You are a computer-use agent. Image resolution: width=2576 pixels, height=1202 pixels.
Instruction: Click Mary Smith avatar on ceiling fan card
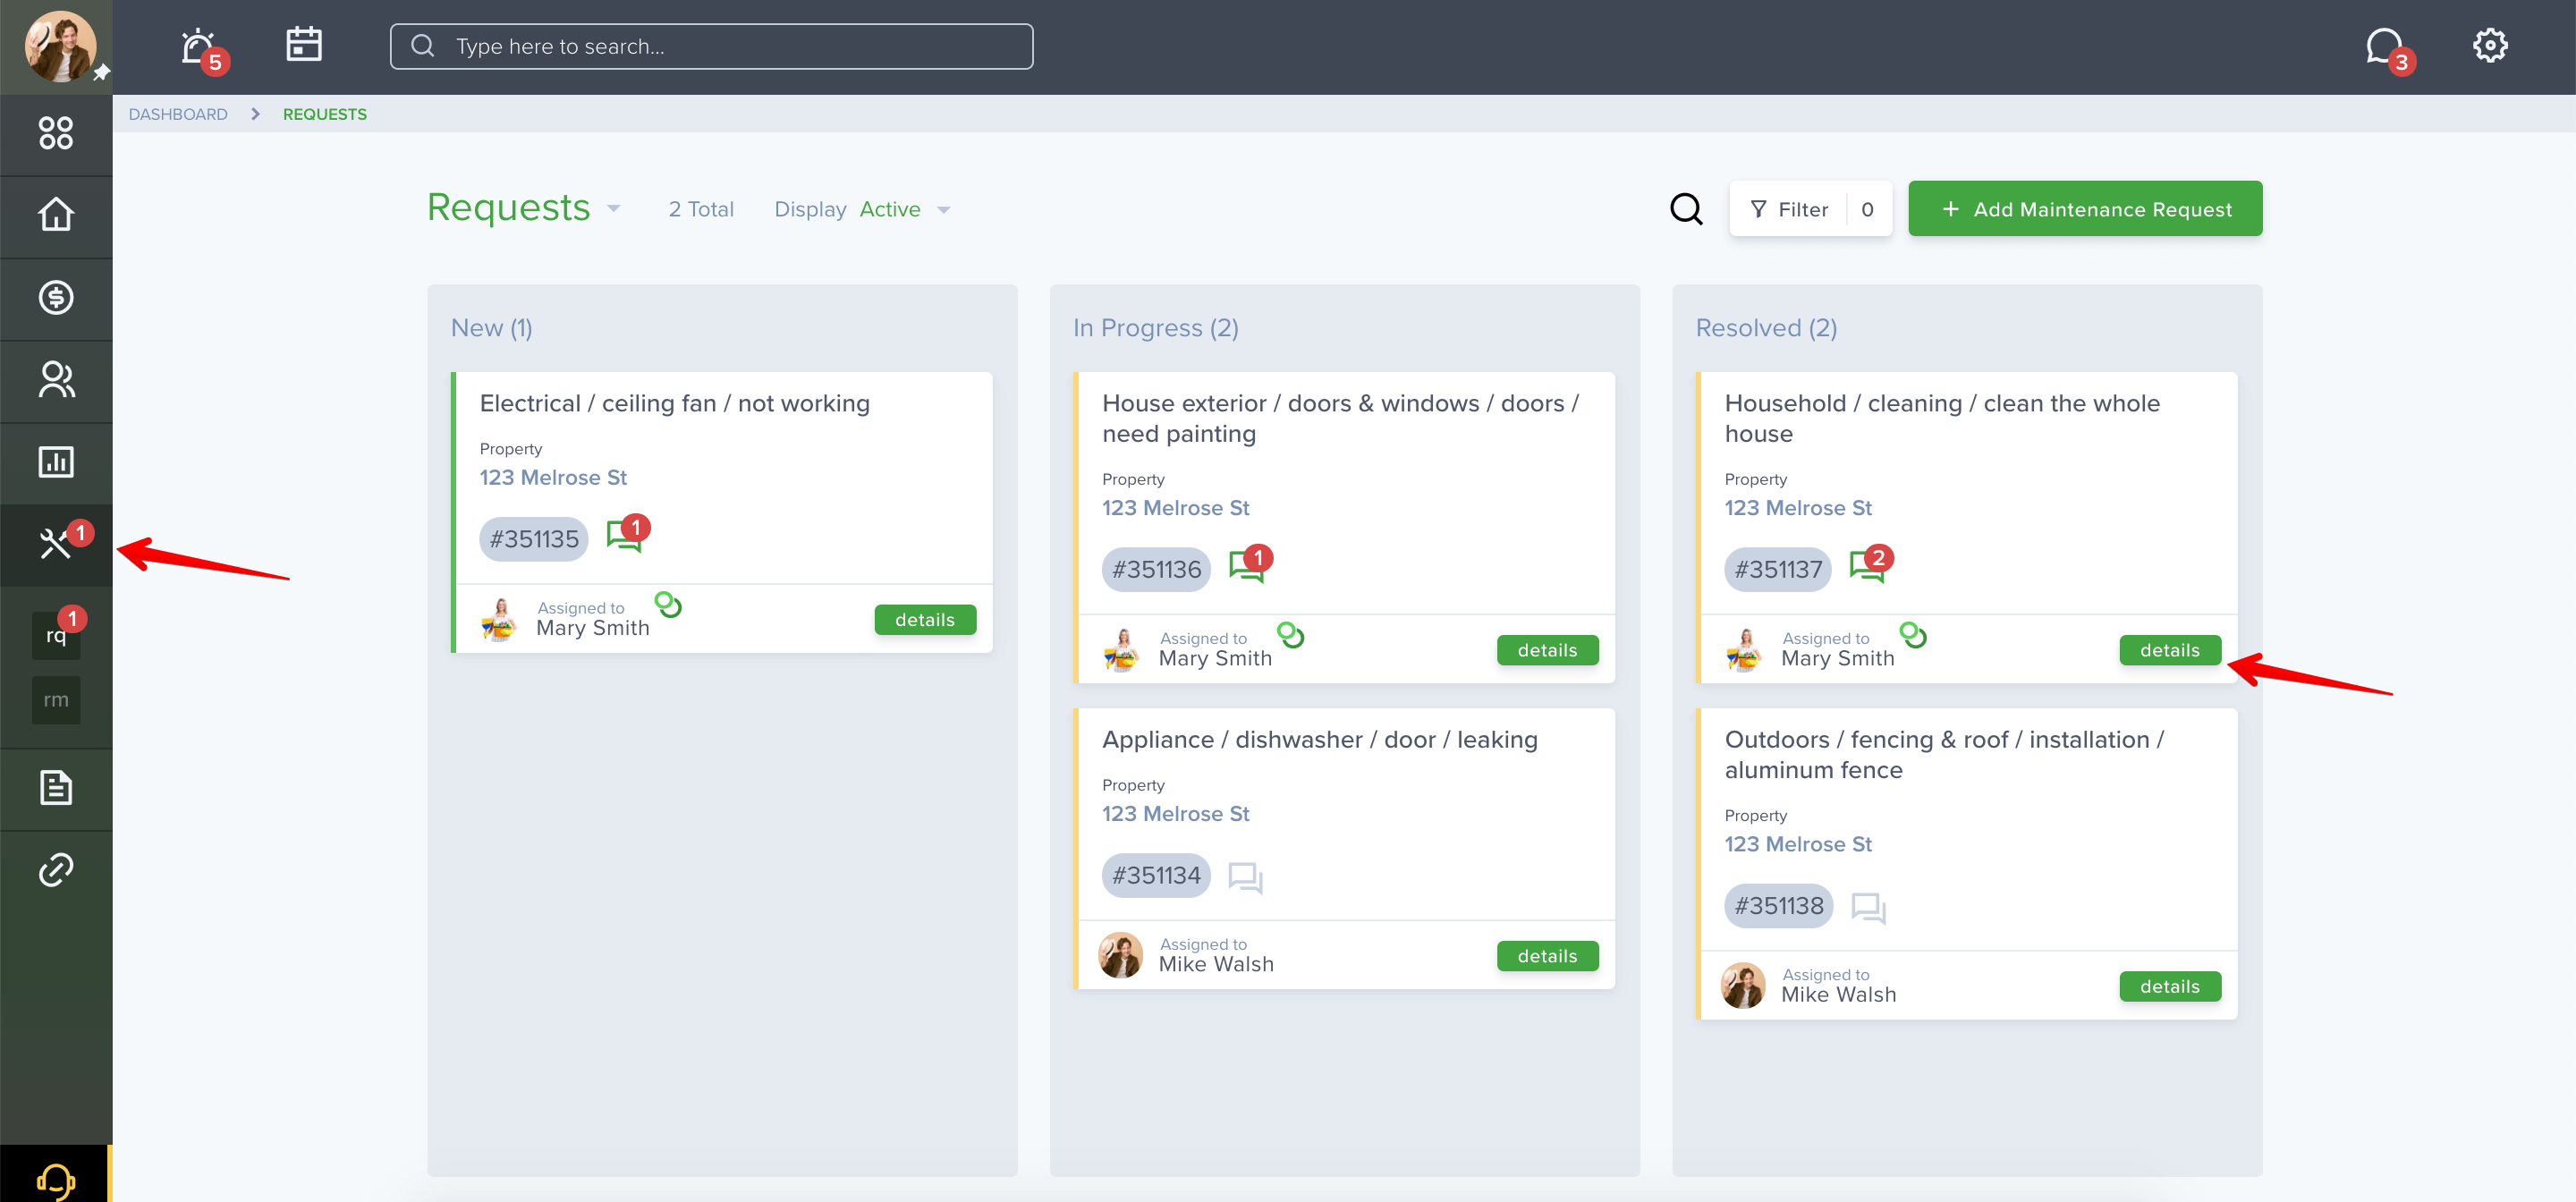click(499, 619)
